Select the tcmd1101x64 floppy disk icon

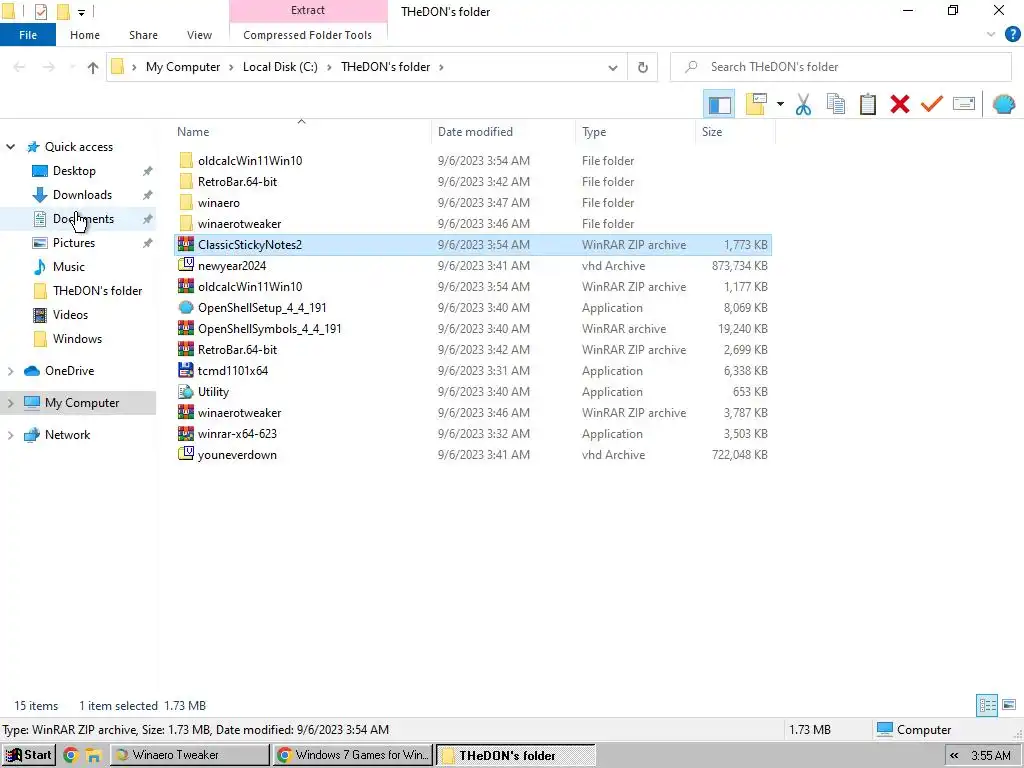point(186,370)
